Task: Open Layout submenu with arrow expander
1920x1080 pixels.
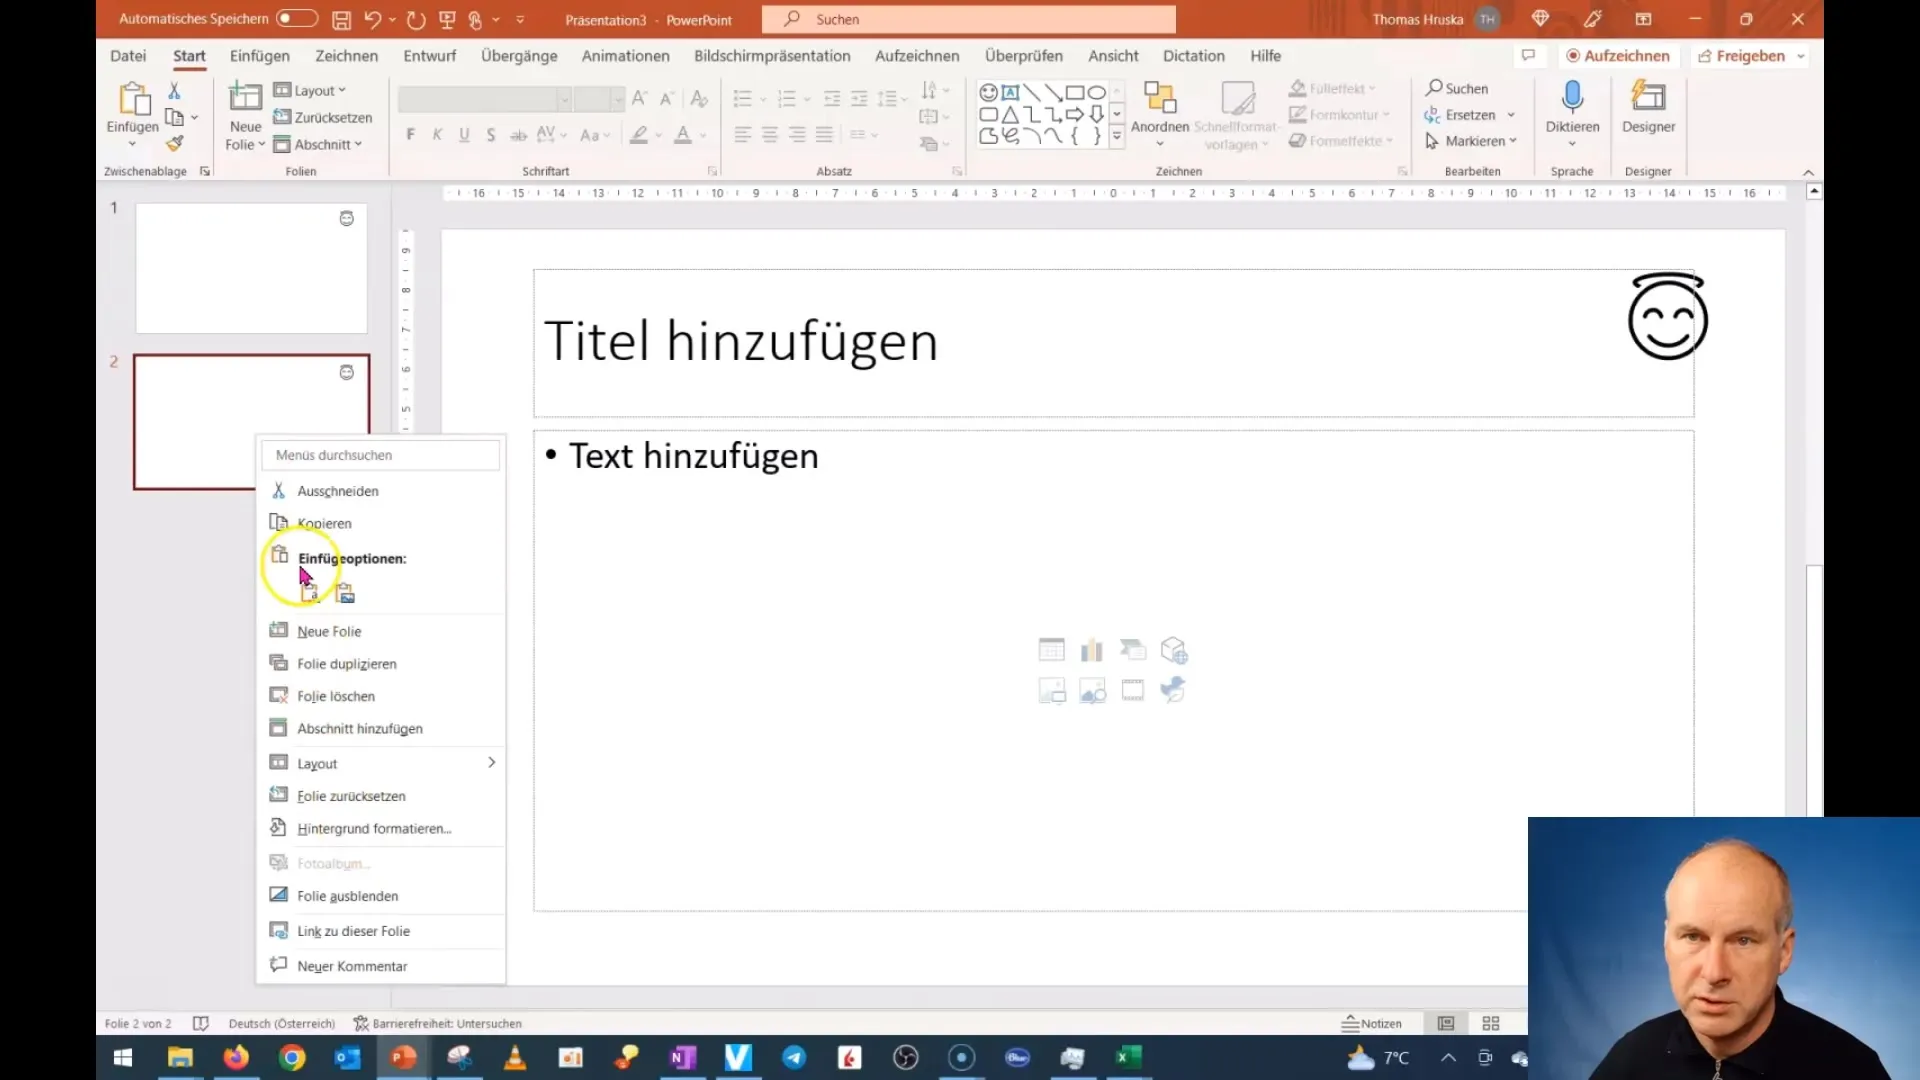Action: (x=492, y=762)
